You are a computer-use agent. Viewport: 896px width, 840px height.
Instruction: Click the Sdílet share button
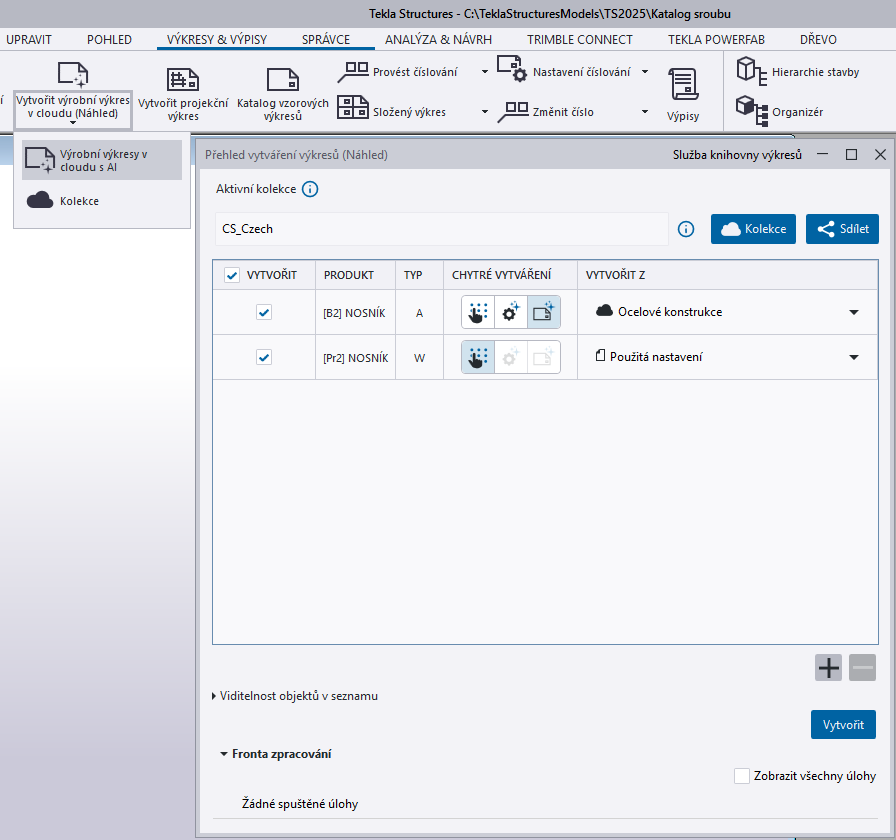[x=842, y=229]
